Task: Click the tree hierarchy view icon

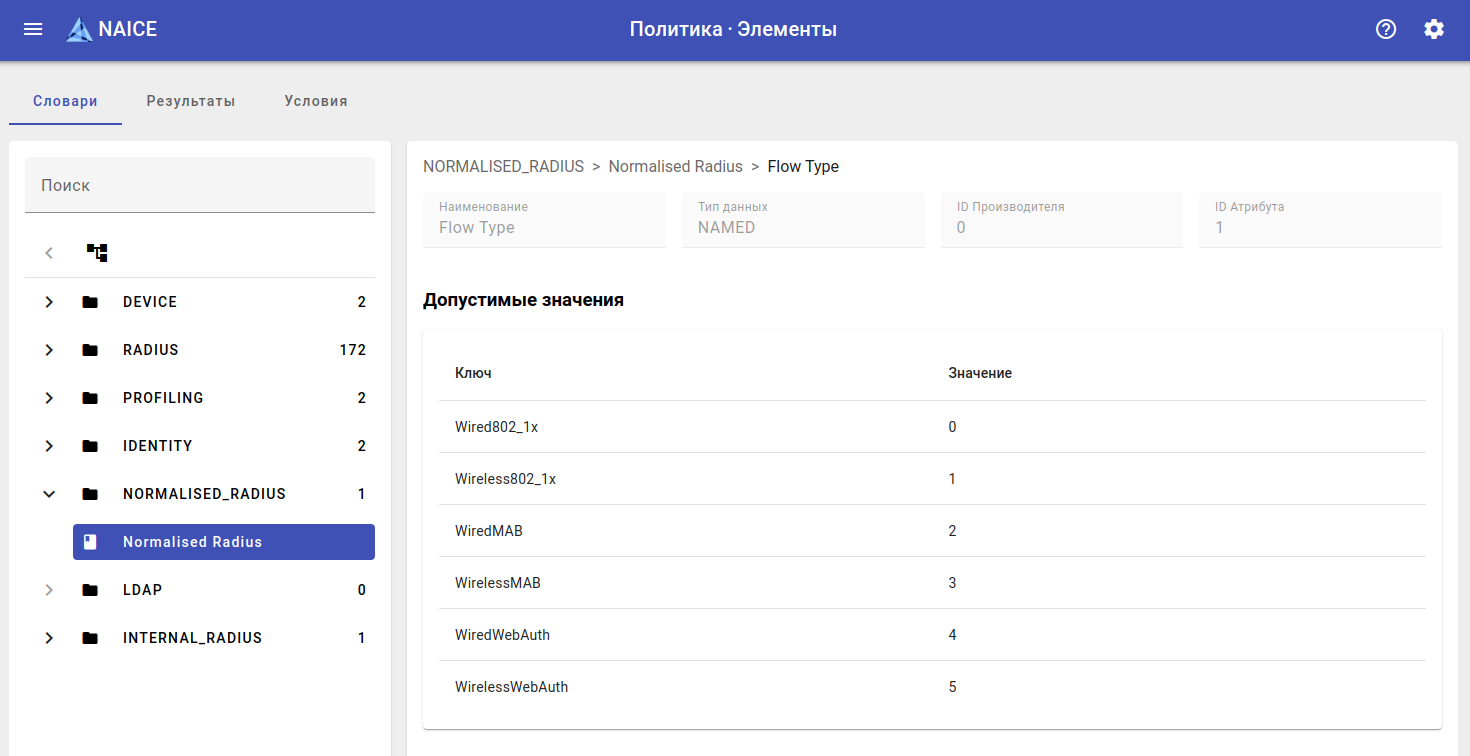Action: 97,252
